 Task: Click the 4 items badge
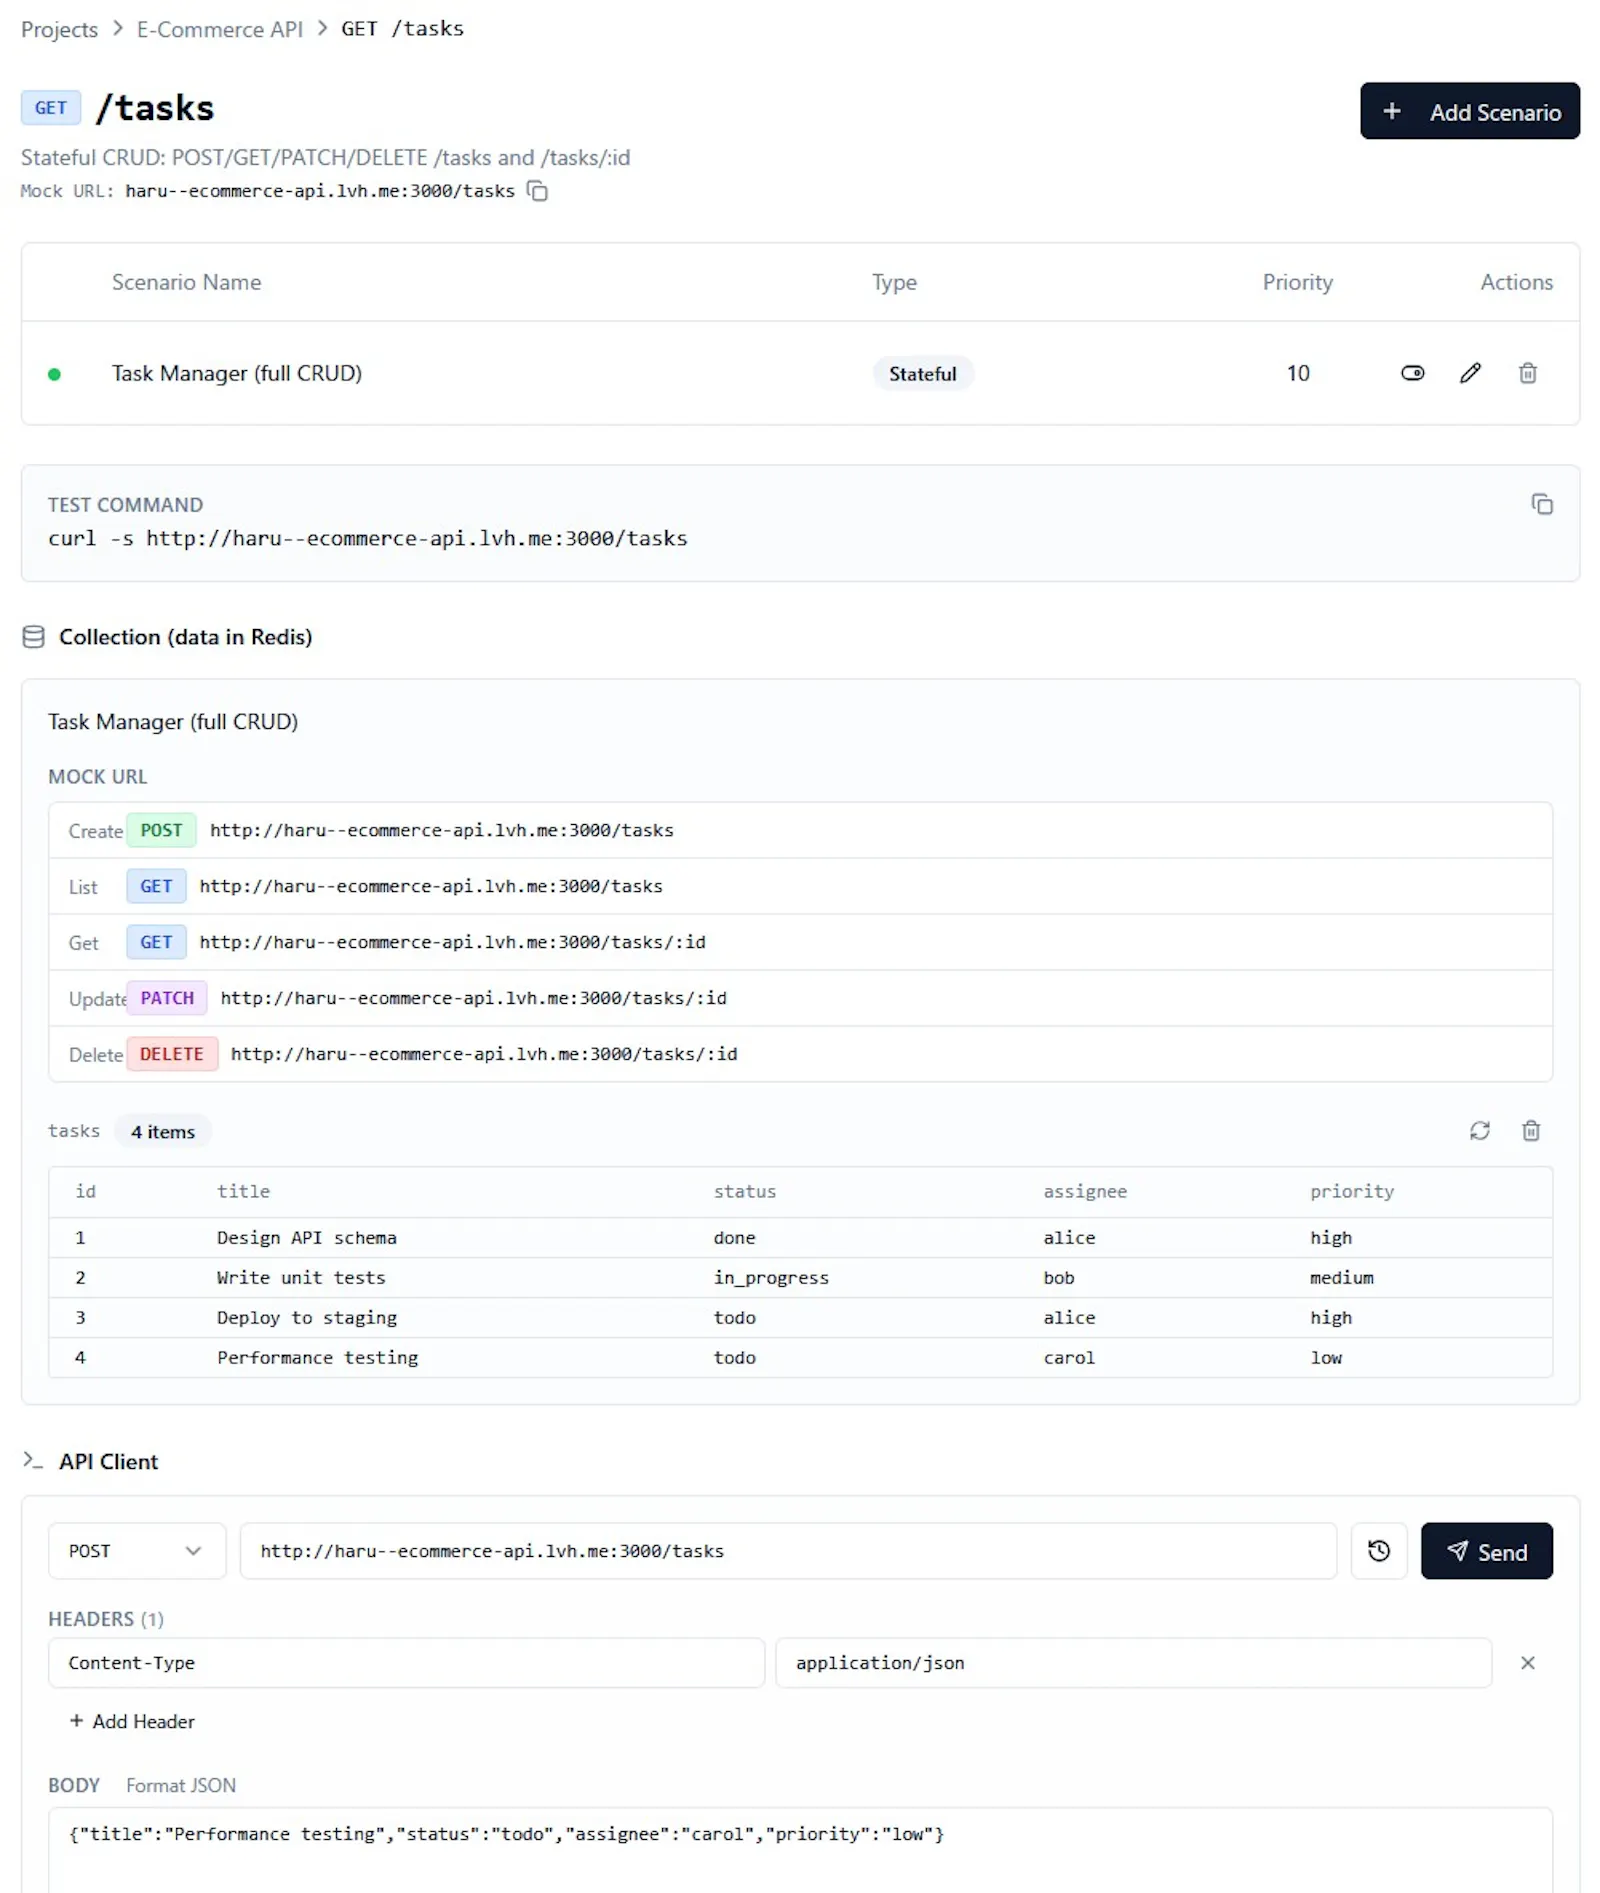pos(163,1131)
